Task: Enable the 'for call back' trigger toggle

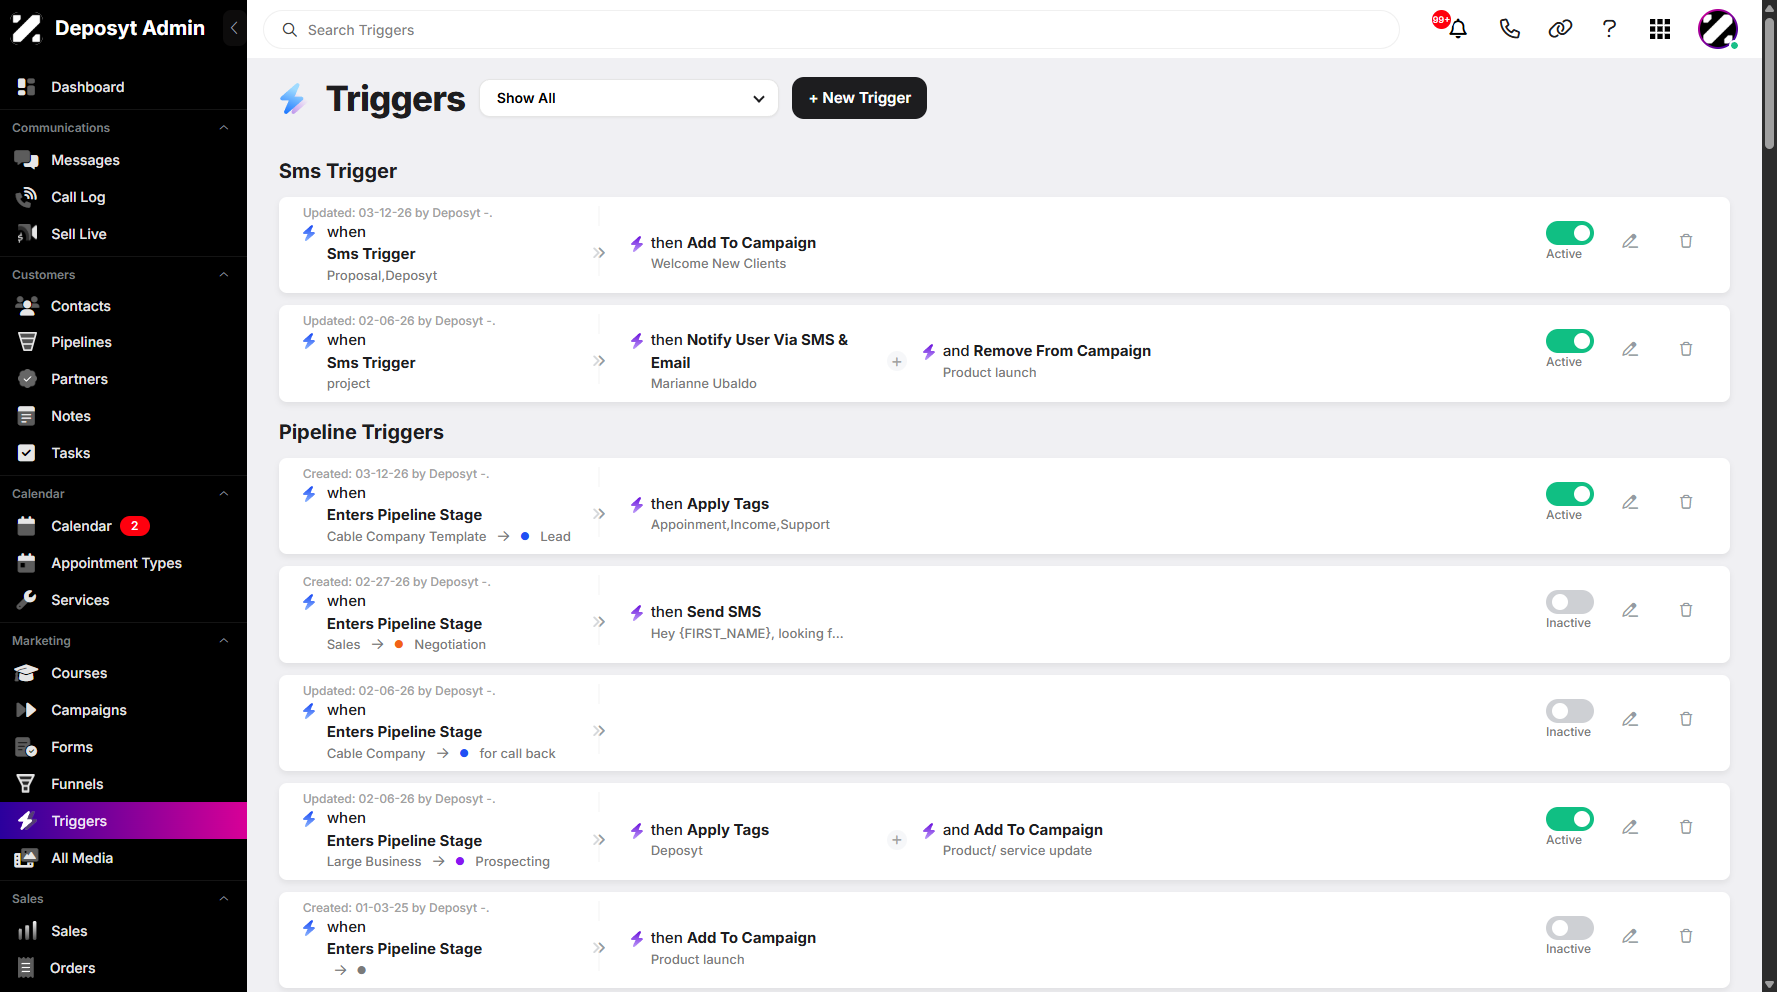Action: [x=1570, y=711]
